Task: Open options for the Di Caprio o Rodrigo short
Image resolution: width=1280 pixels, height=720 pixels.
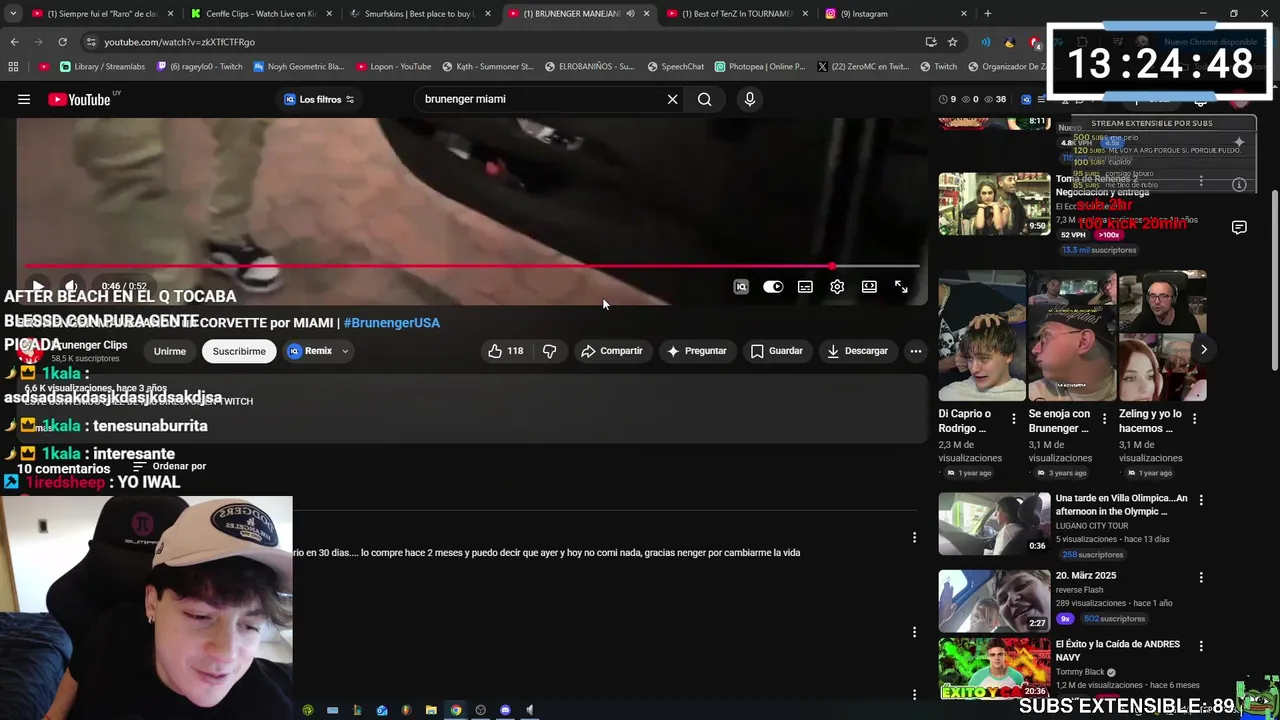Action: click(x=1014, y=419)
